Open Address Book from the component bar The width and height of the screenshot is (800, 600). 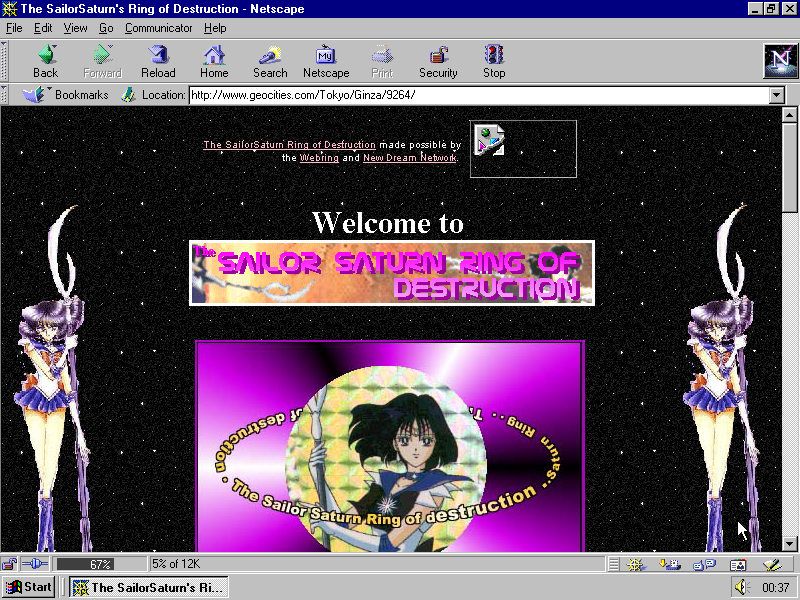[x=738, y=564]
